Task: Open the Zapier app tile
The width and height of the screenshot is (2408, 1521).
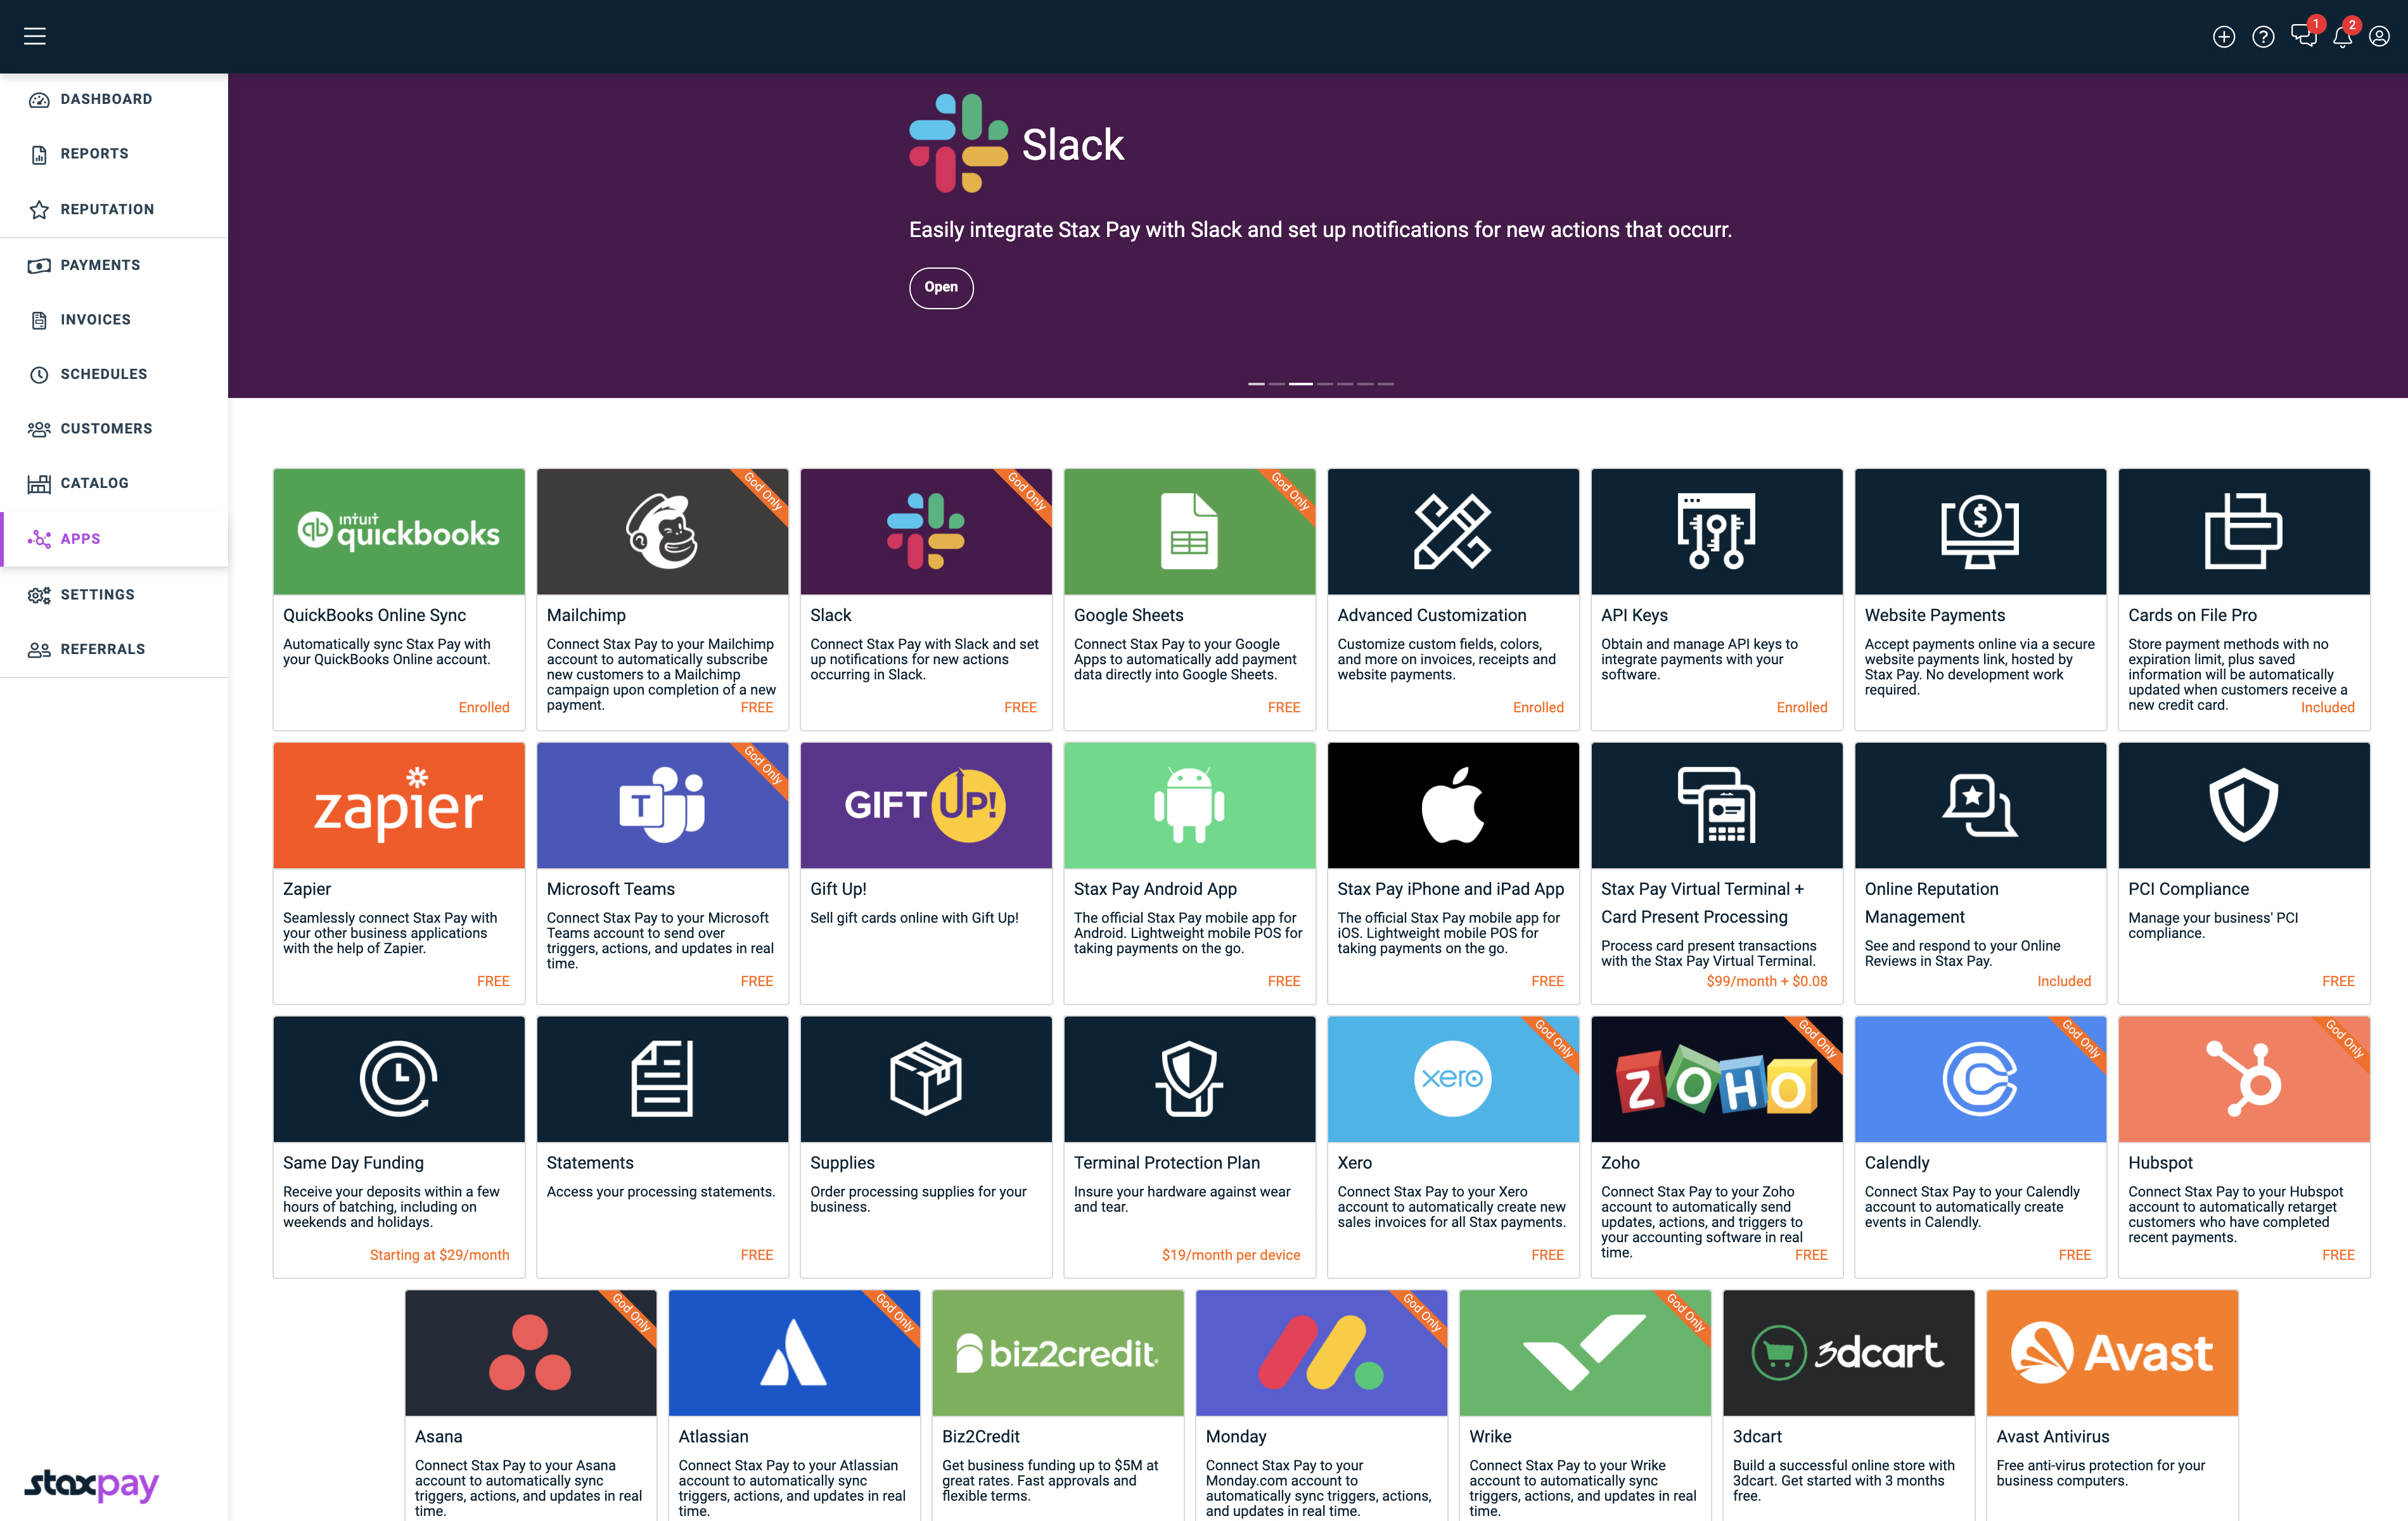Action: (x=398, y=871)
